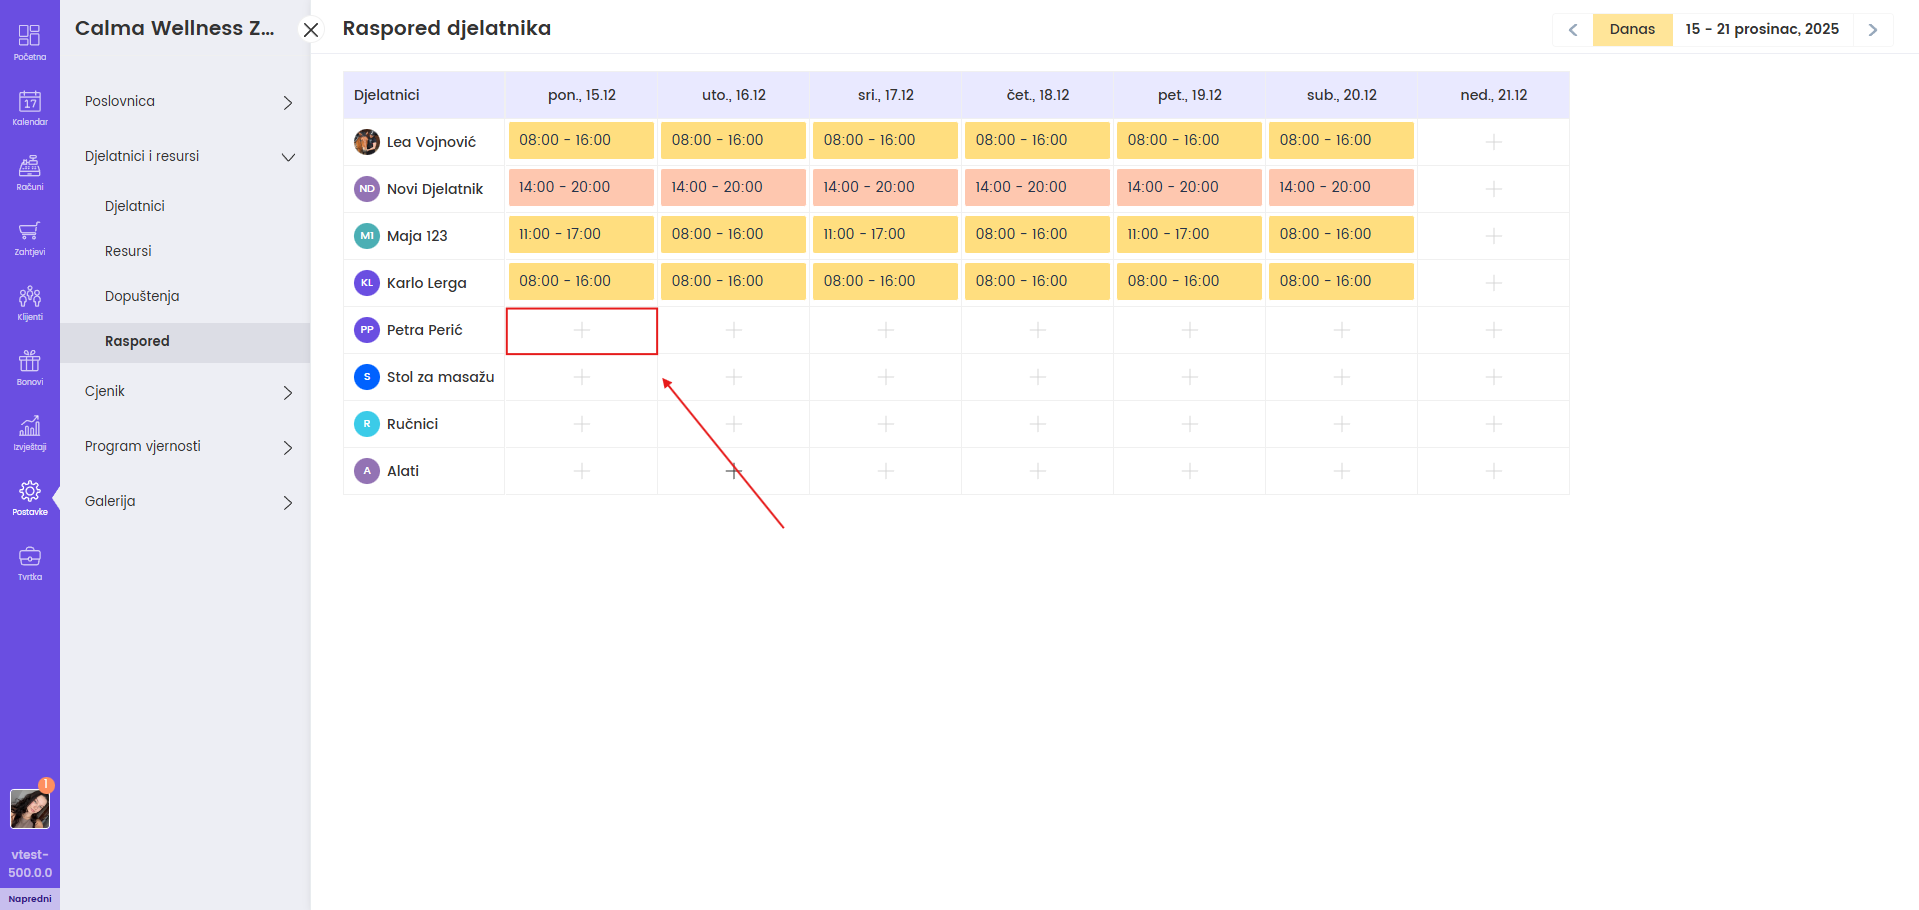Go to the previous week arrow

tap(1573, 30)
